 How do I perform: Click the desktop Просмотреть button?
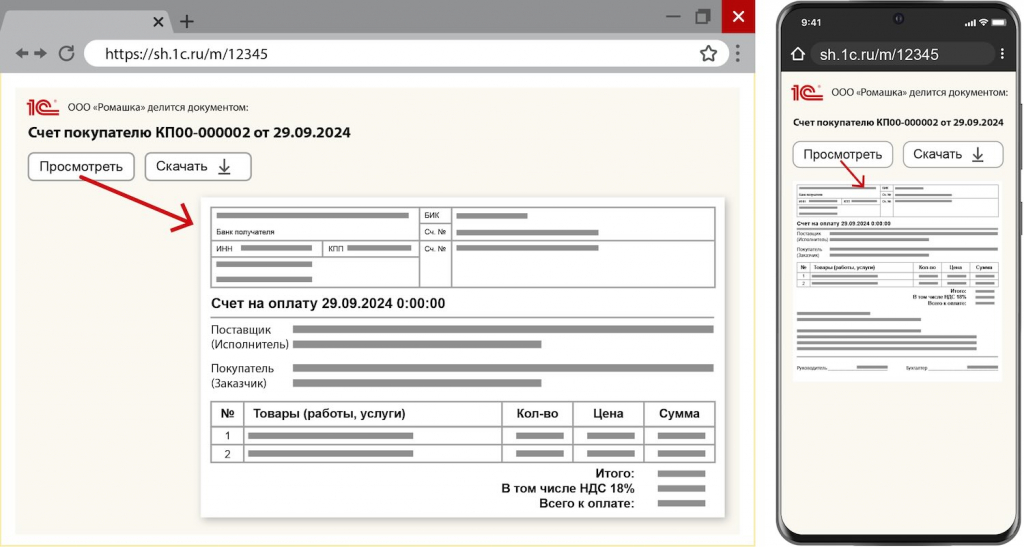81,166
